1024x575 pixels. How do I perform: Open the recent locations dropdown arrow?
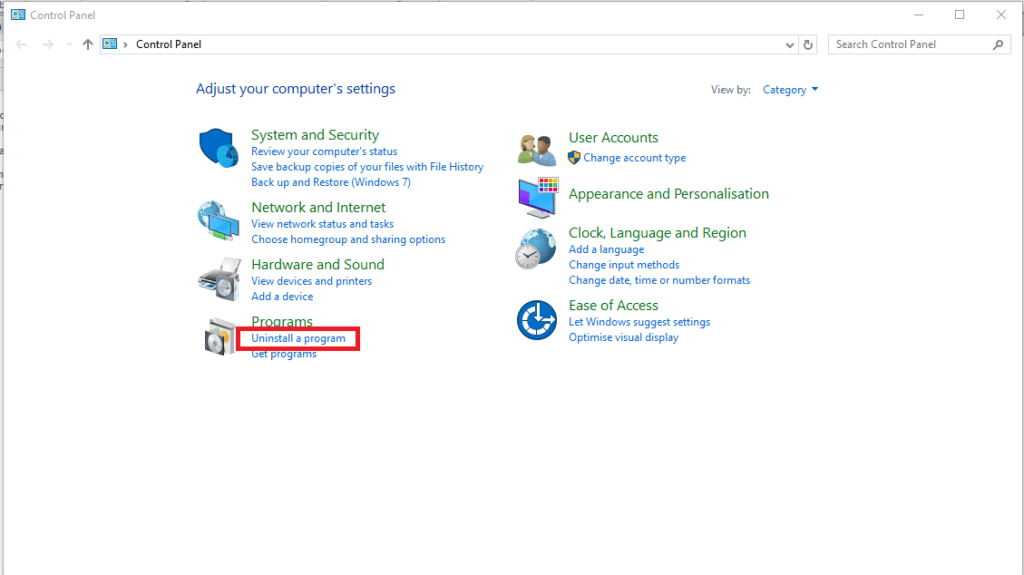click(x=69, y=44)
